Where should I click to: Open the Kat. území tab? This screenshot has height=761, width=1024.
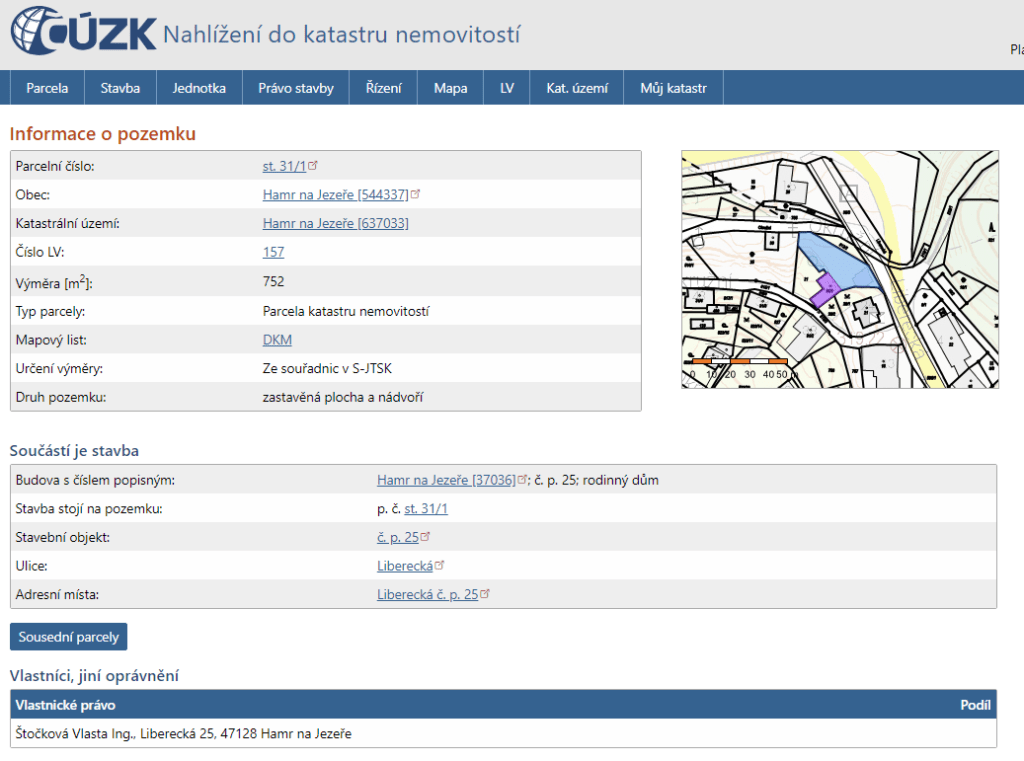click(x=577, y=88)
